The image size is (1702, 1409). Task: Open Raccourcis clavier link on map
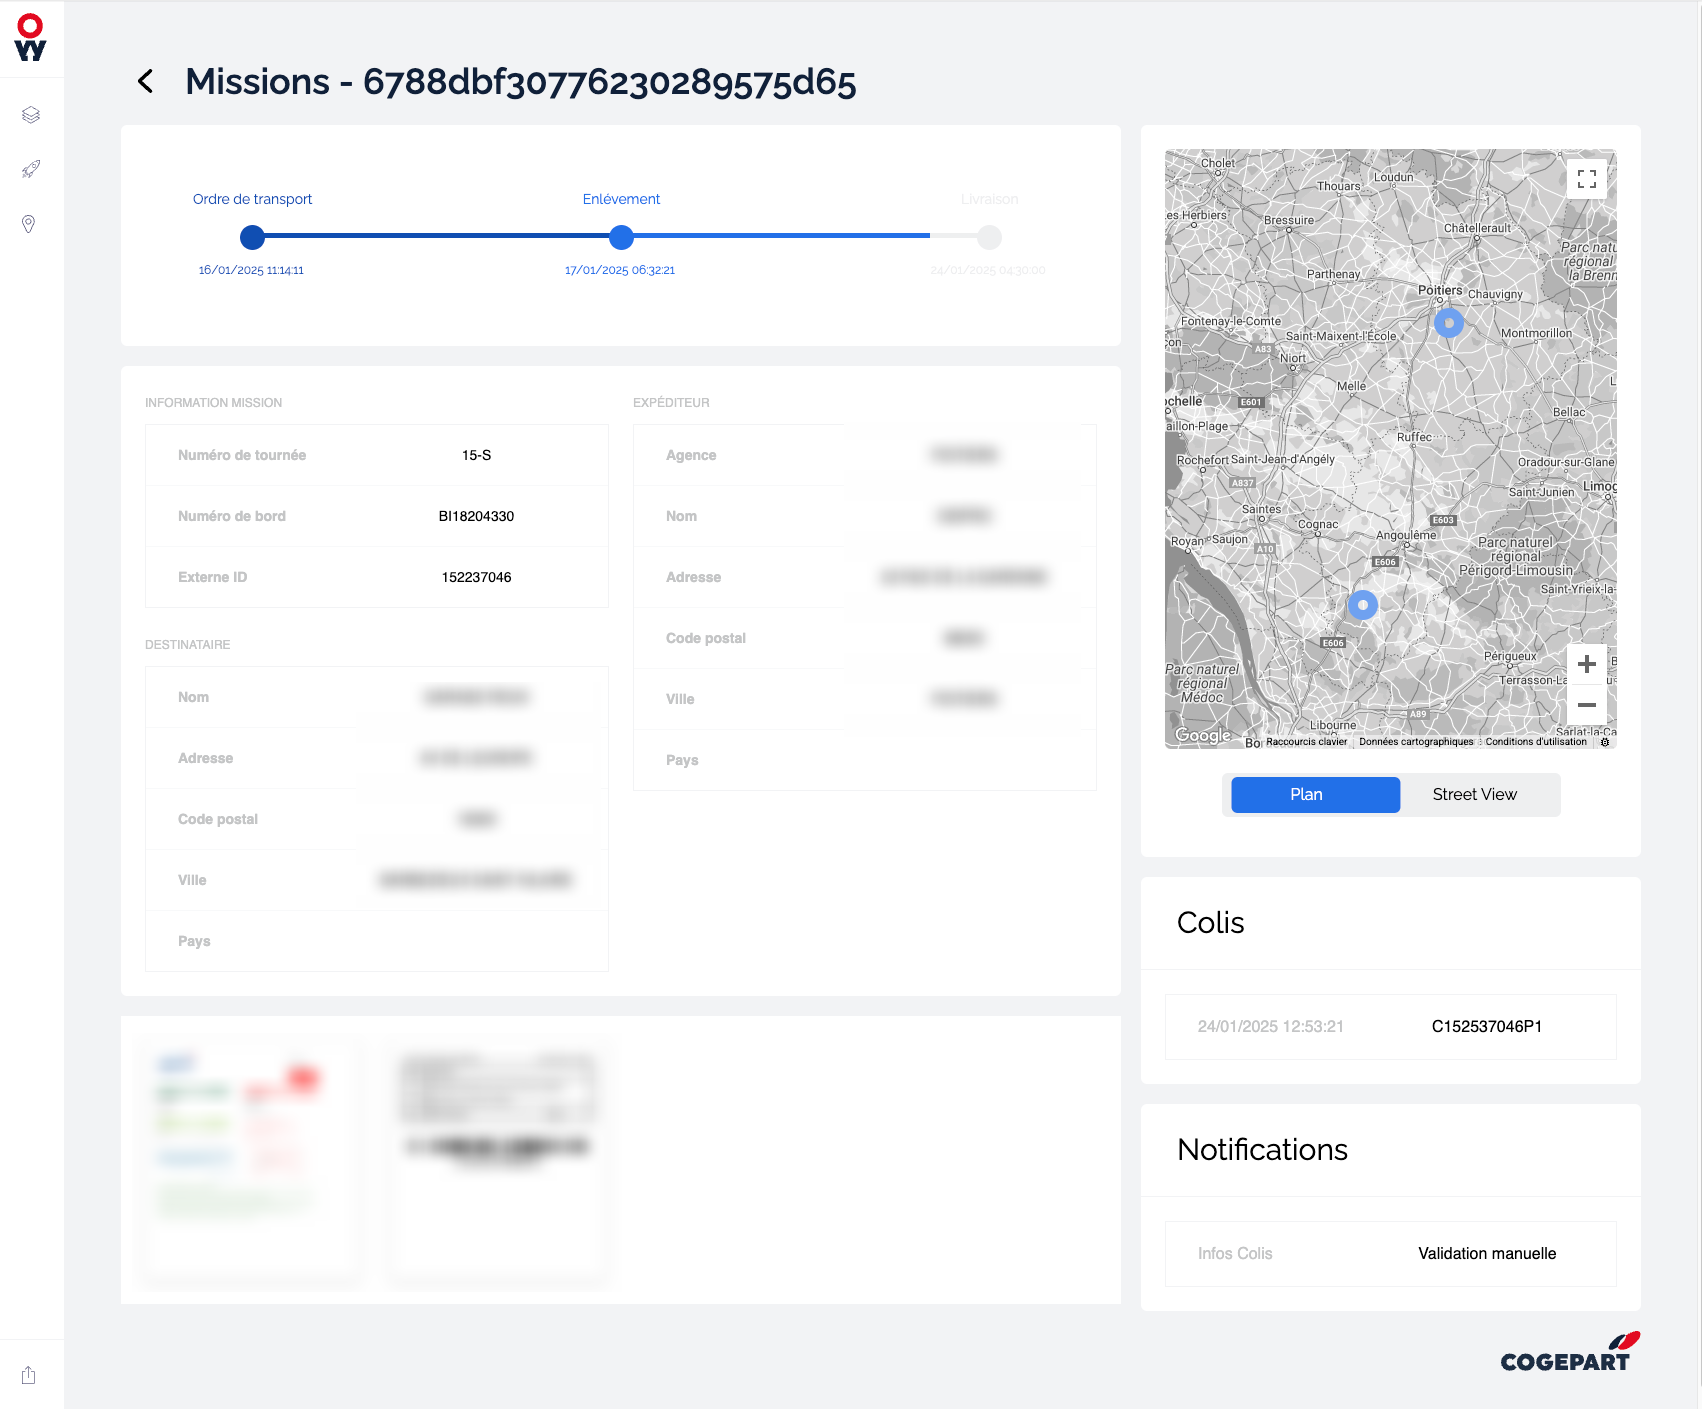coord(1306,742)
